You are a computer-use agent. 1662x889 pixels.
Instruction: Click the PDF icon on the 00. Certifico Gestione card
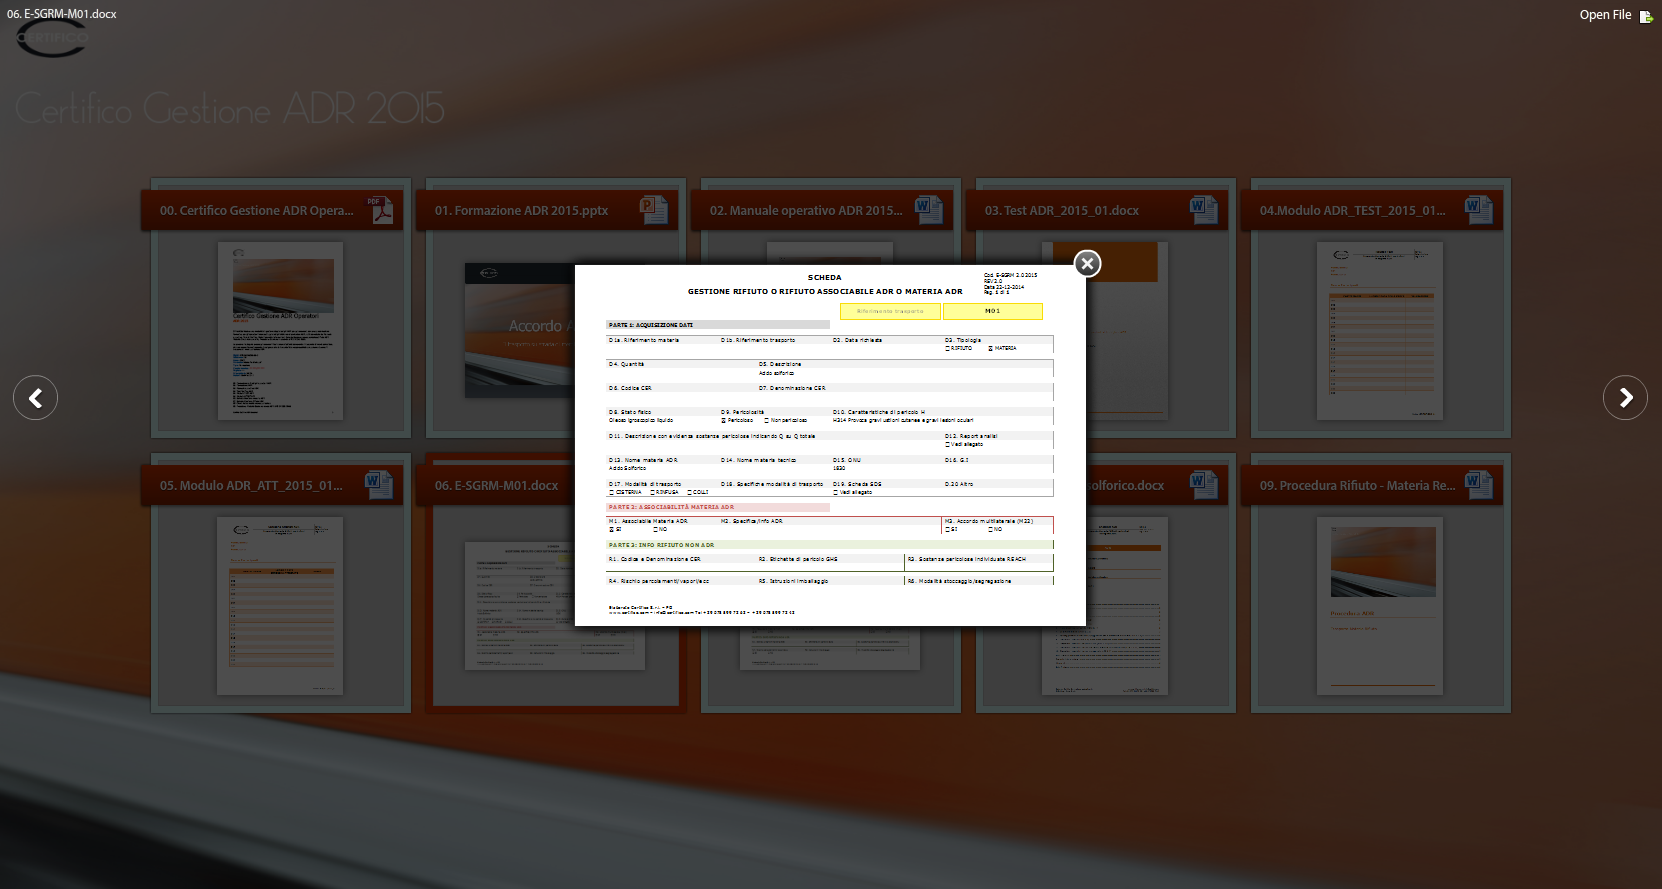tap(380, 210)
